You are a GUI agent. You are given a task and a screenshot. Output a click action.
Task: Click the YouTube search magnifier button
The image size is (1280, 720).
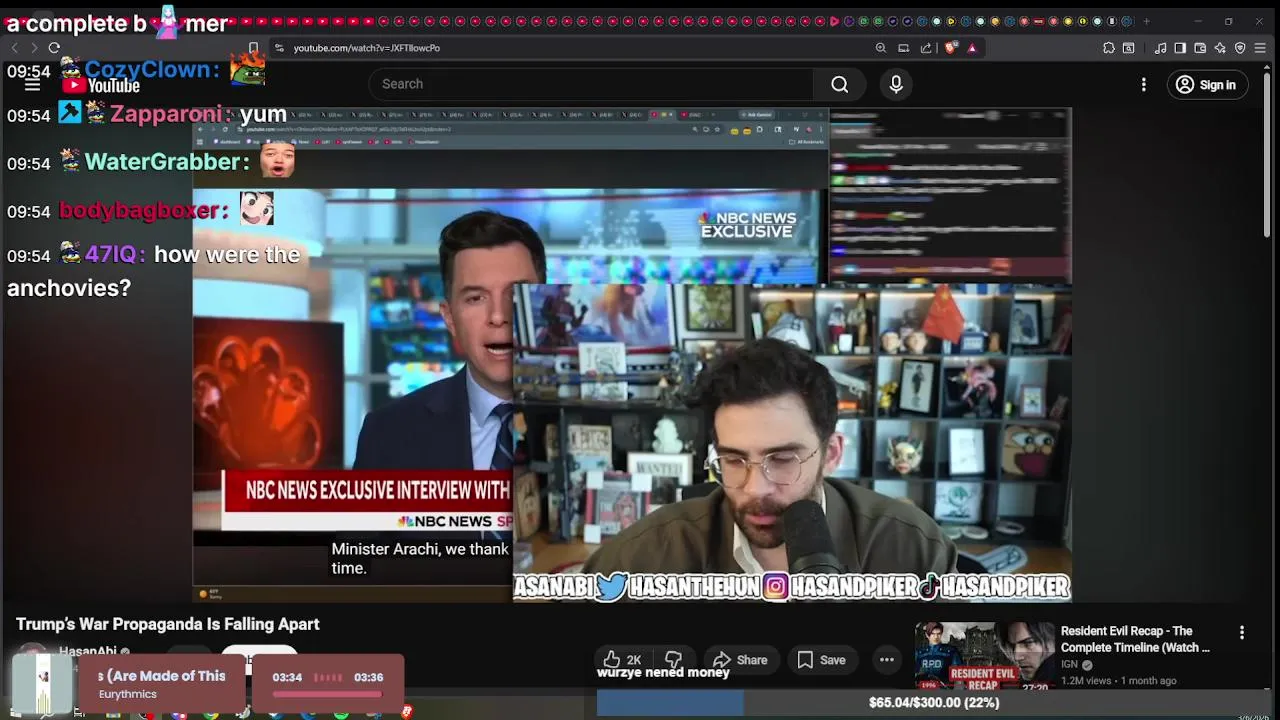pos(839,84)
